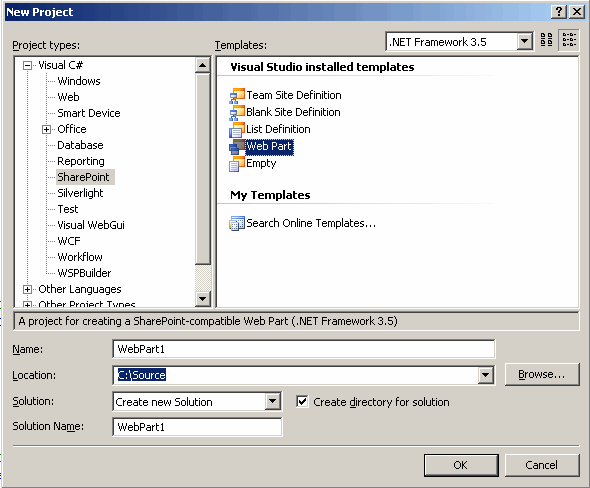Open the Solution combo box dropdown
Screen dimensions: 590x488
coord(272,401)
